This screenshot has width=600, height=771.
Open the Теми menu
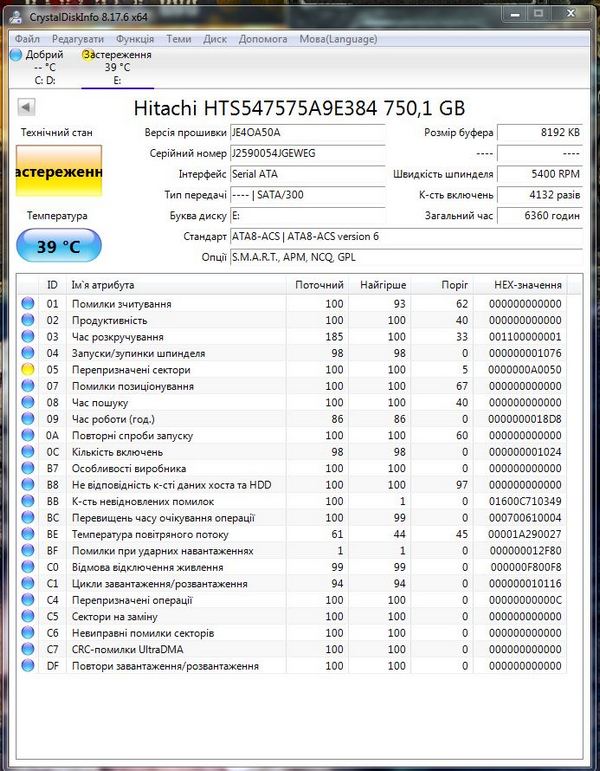[x=179, y=39]
